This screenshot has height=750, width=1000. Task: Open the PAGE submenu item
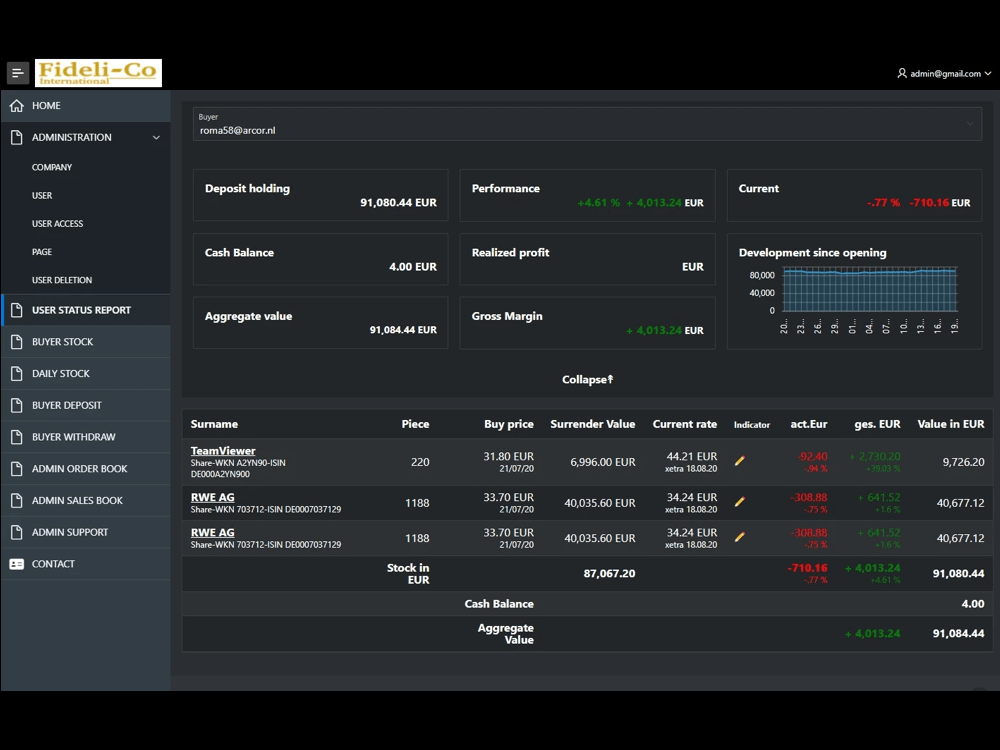[42, 252]
